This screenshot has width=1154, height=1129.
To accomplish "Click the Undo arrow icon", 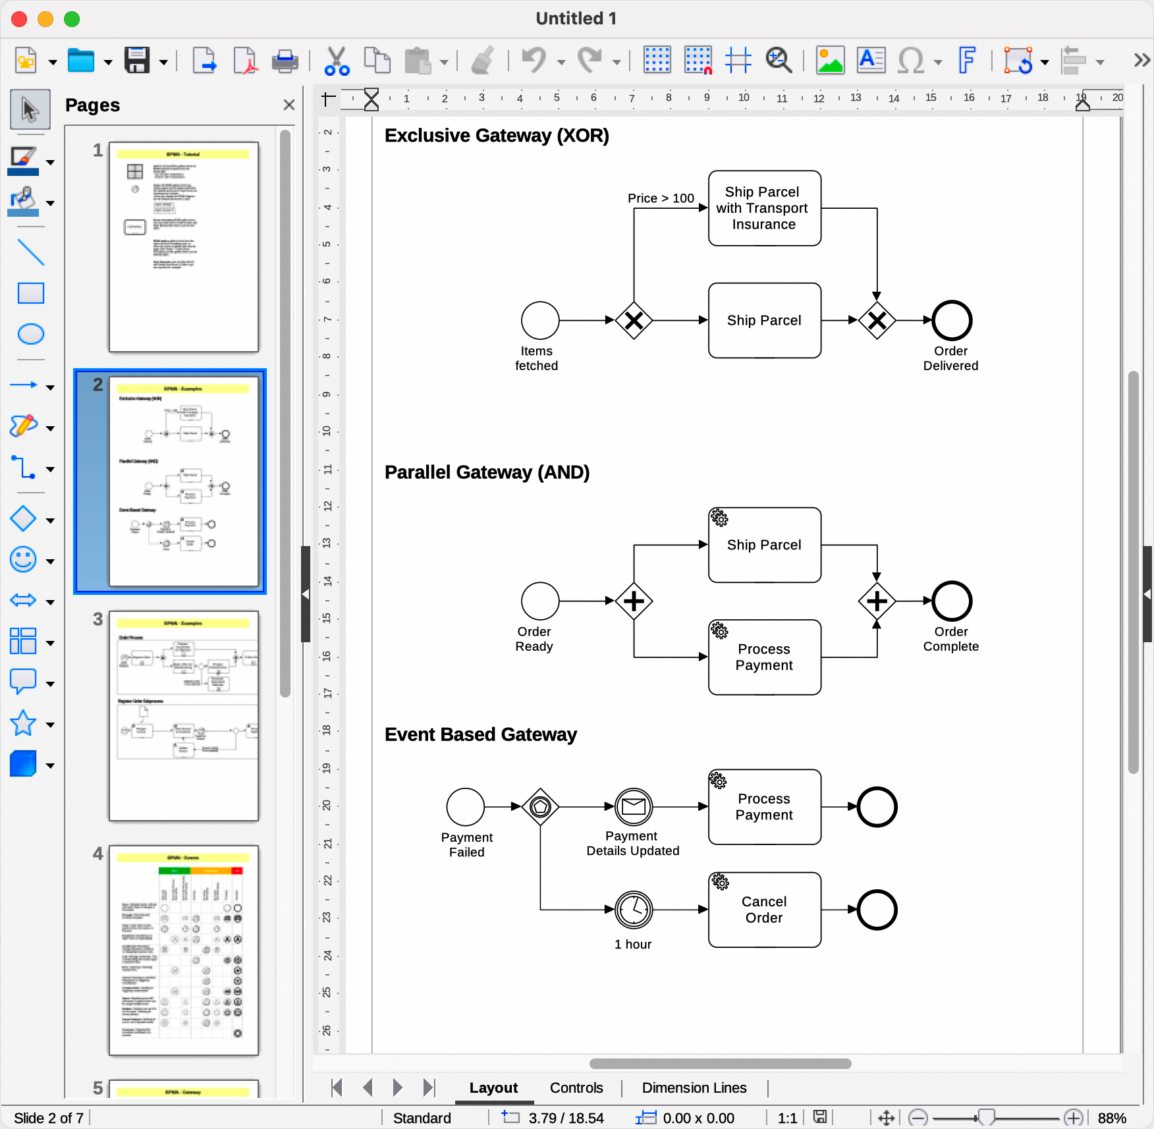I will [x=534, y=60].
